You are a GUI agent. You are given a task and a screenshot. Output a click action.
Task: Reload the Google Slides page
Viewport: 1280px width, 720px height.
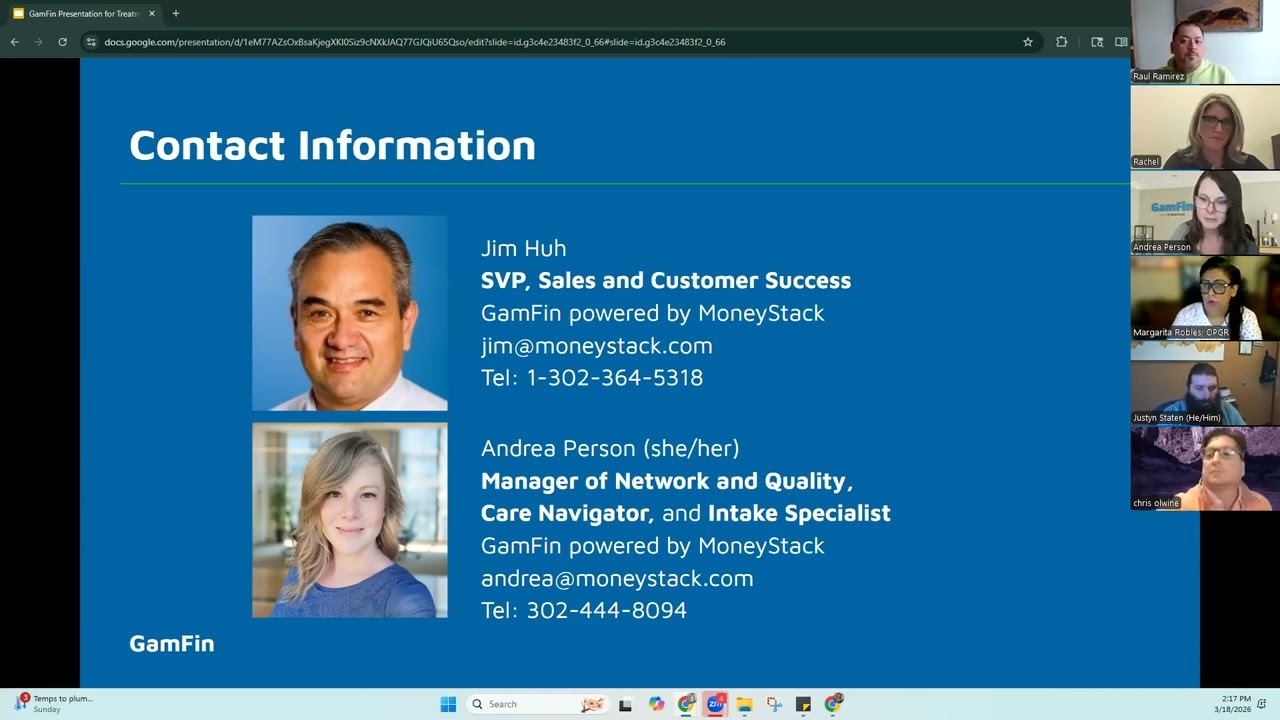point(62,42)
